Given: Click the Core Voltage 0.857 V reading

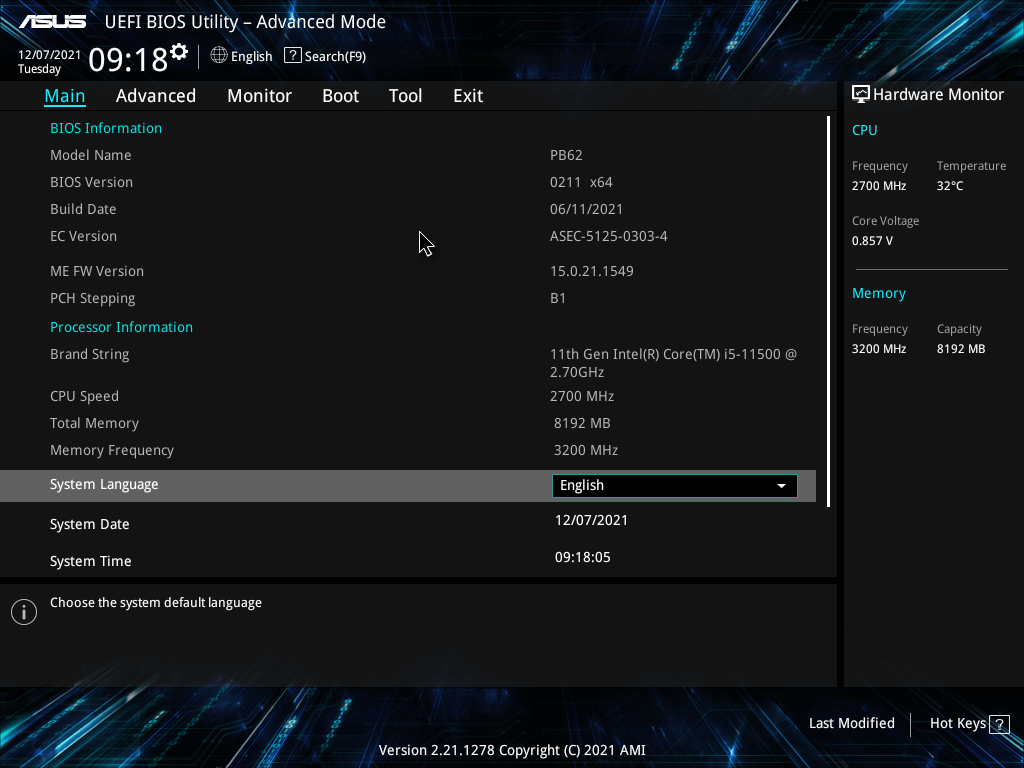Looking at the screenshot, I should point(872,241).
